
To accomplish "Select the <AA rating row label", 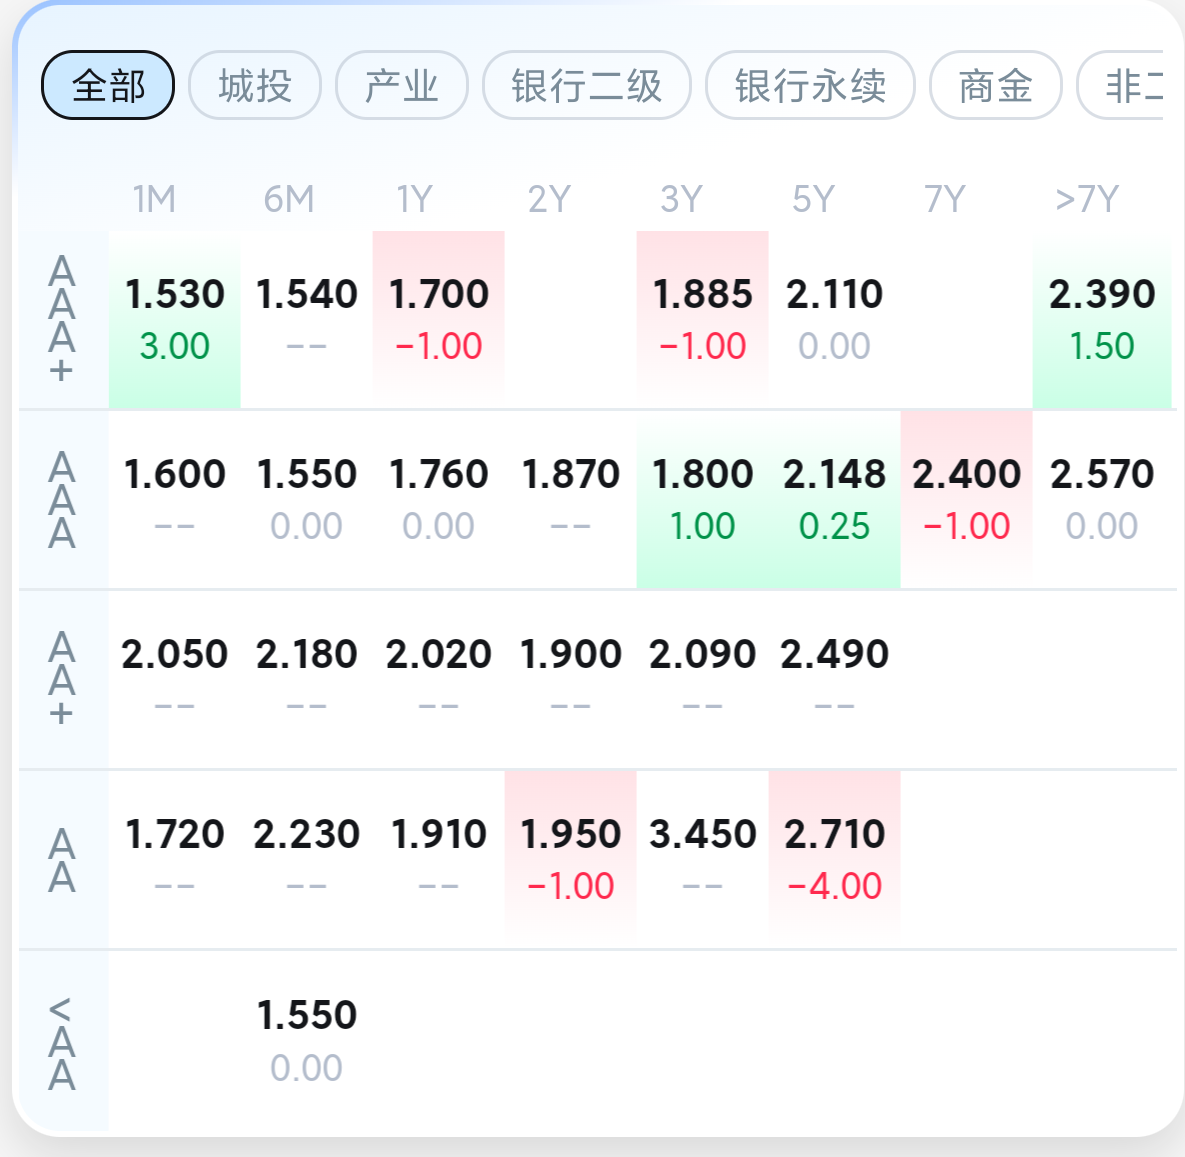I will (x=62, y=1043).
